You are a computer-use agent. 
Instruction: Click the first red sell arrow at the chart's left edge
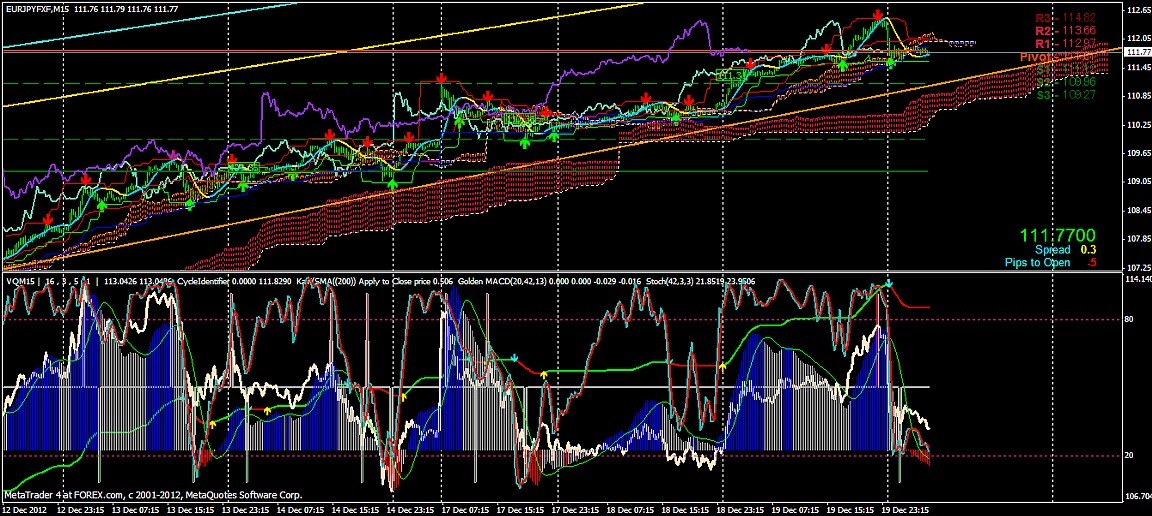pyautogui.click(x=48, y=219)
